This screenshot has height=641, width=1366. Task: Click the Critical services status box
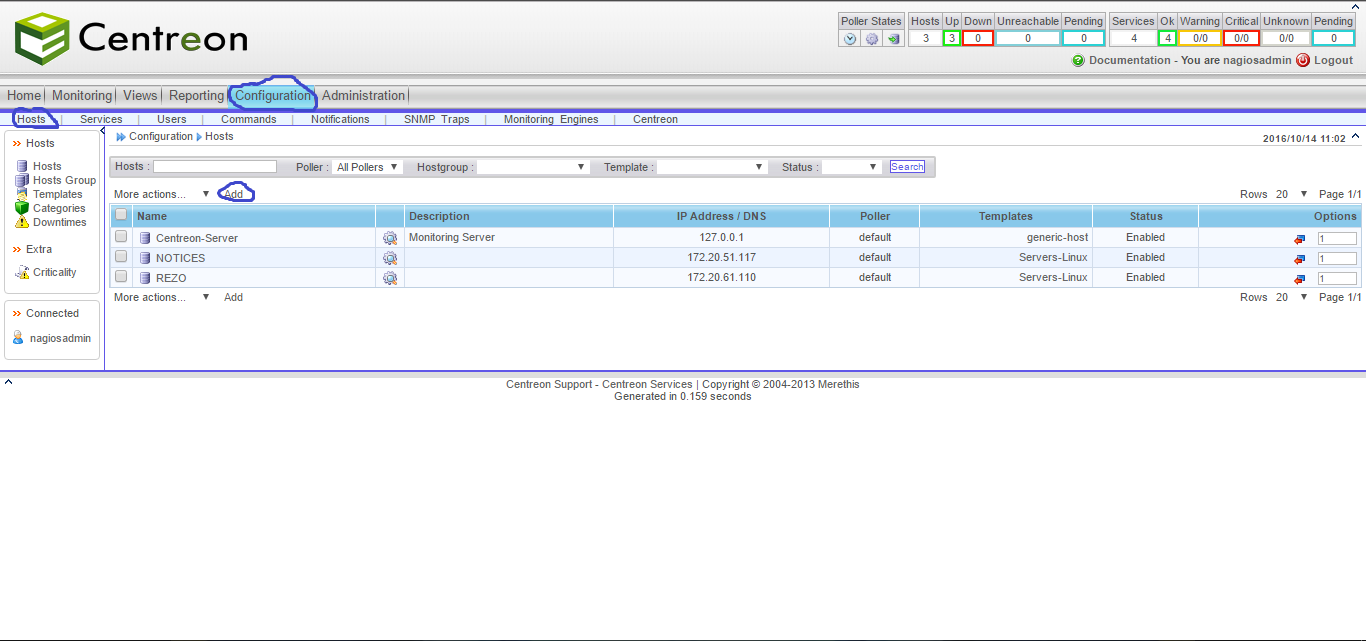[1241, 39]
